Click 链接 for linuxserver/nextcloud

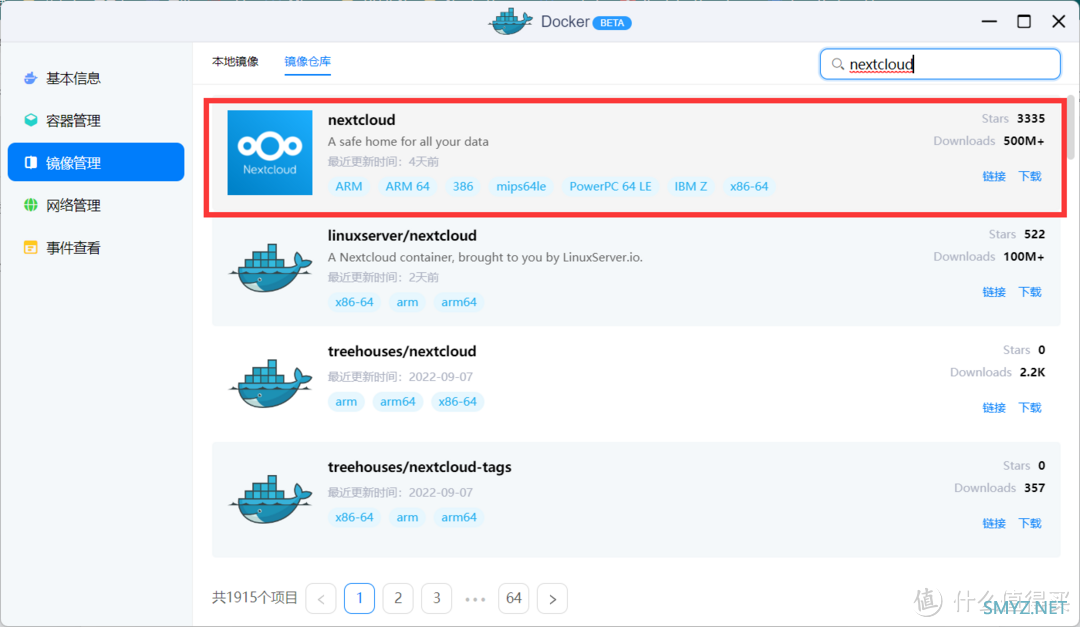click(994, 292)
